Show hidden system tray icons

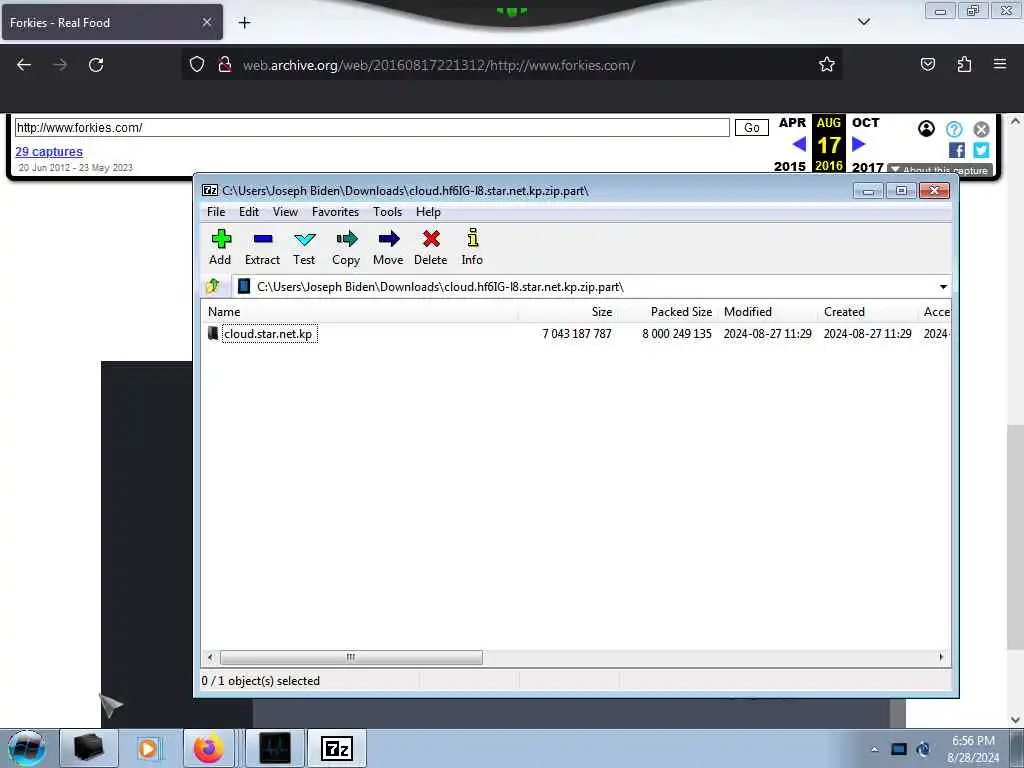874,749
